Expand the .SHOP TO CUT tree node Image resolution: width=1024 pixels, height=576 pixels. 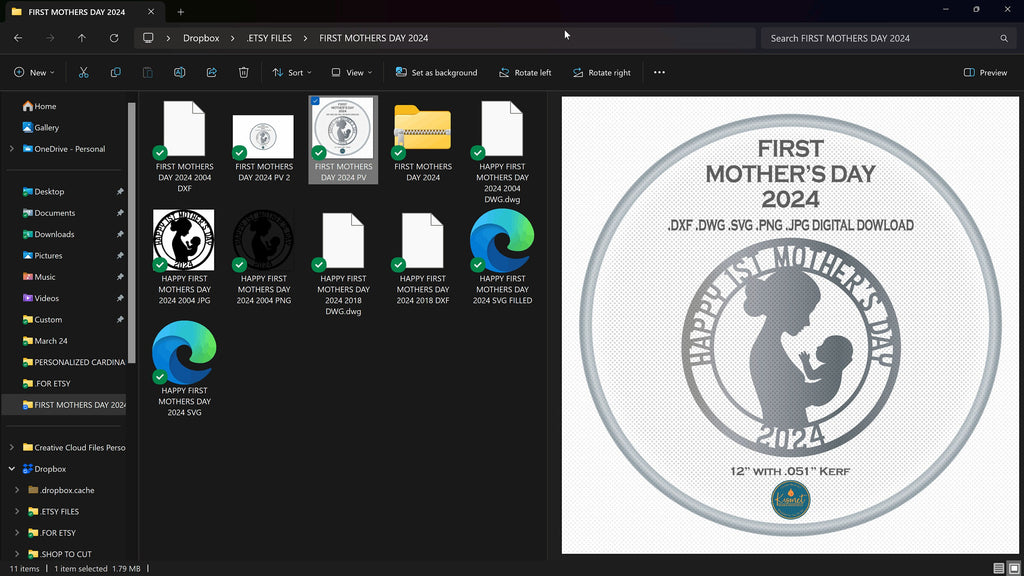coord(18,554)
